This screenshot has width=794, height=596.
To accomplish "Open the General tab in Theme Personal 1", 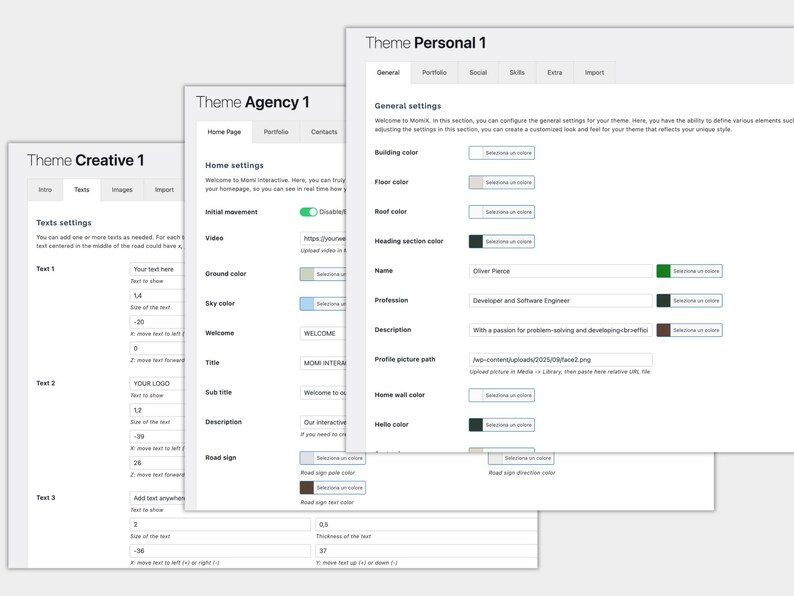I will 388,72.
